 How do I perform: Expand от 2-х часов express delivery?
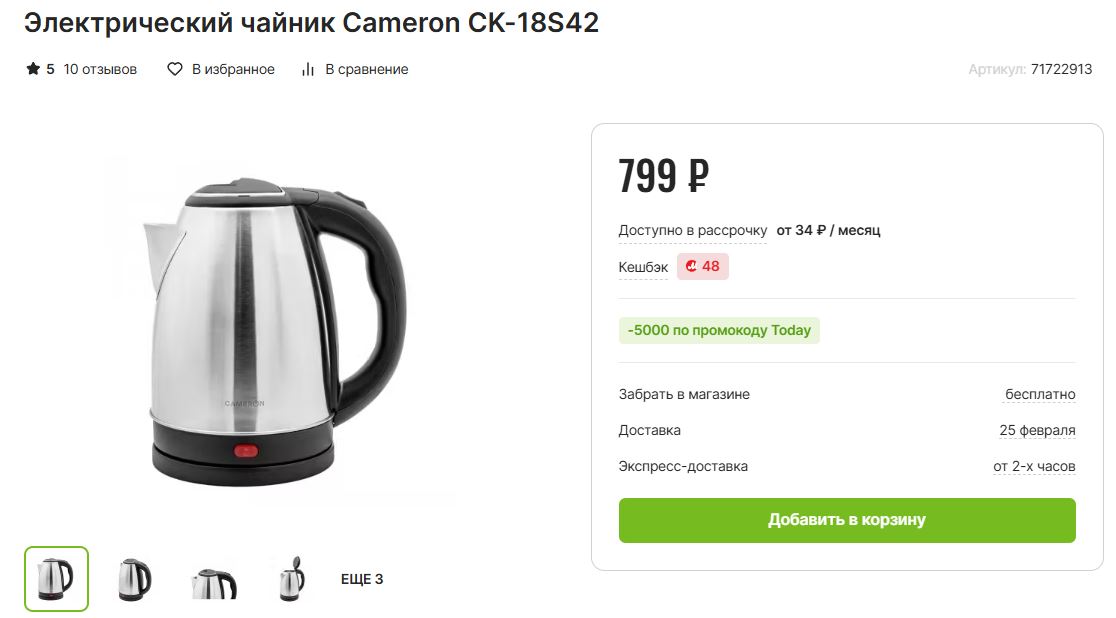1034,466
